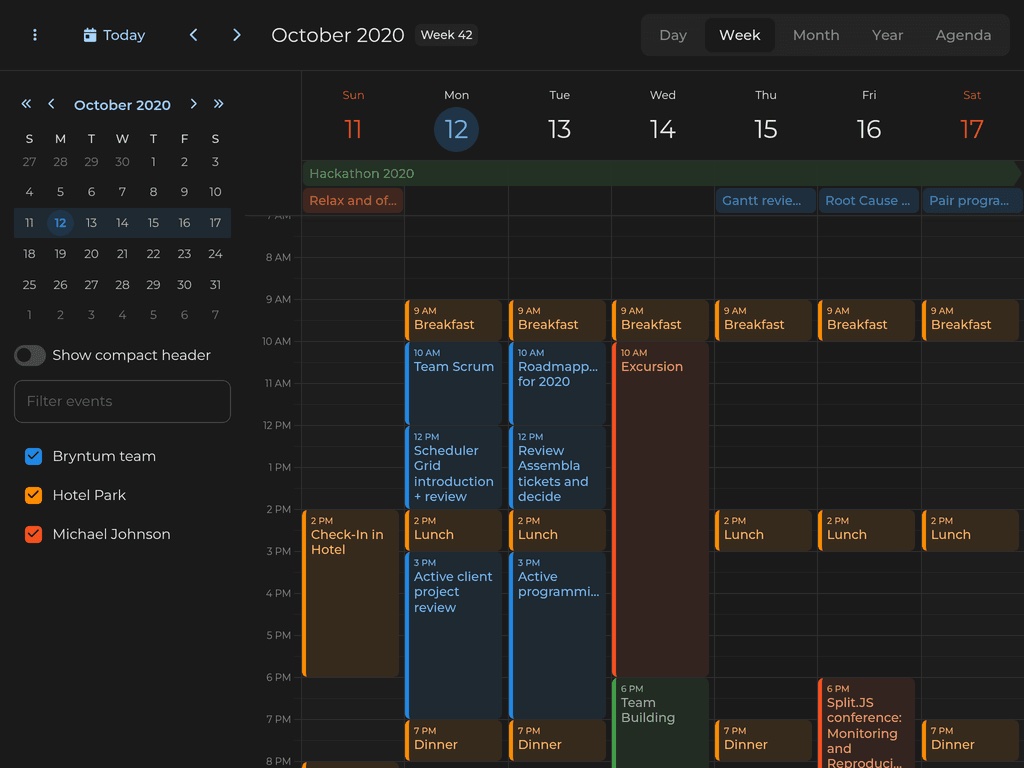Open the Pair progra... all-day event

click(972, 200)
